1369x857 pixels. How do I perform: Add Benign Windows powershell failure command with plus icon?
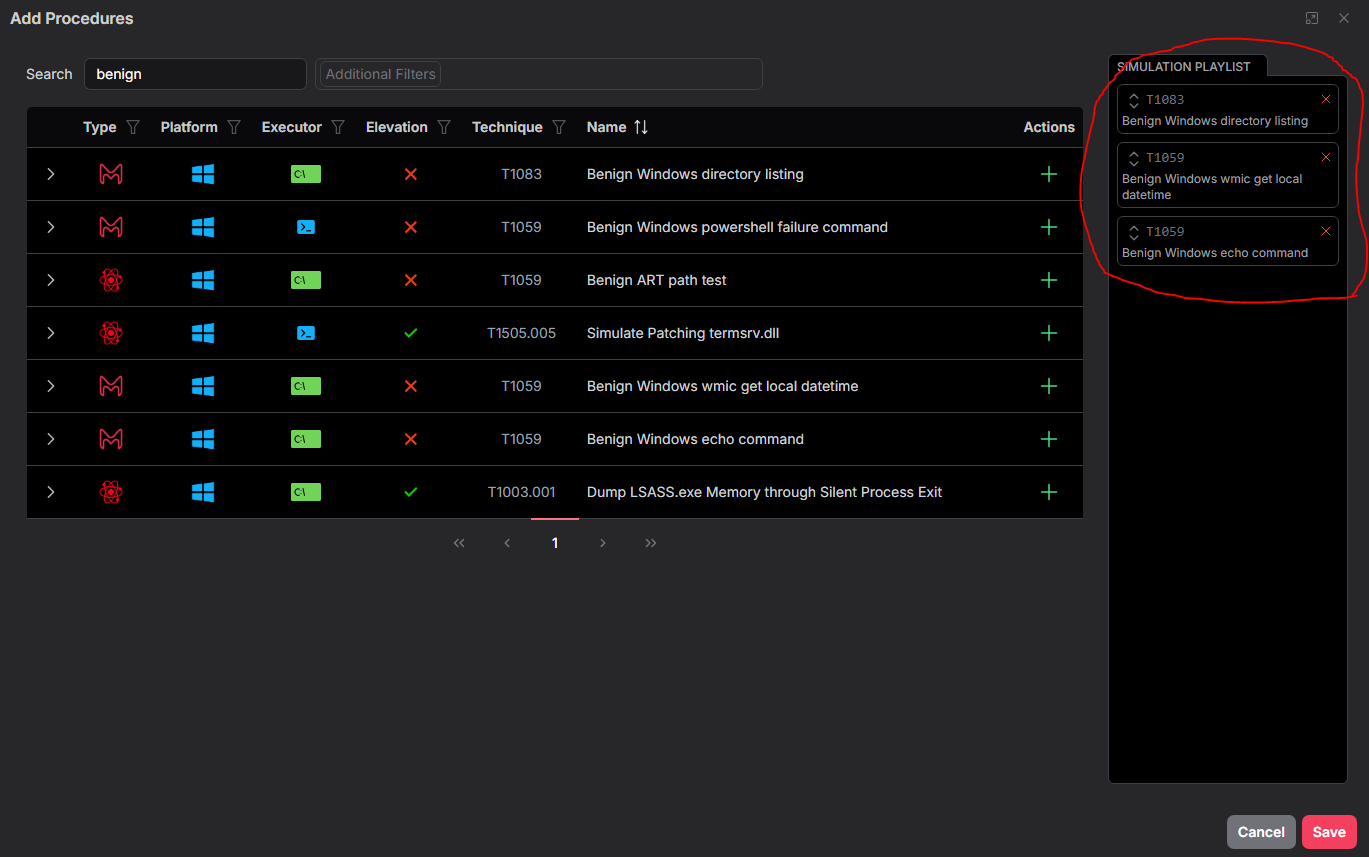1048,227
